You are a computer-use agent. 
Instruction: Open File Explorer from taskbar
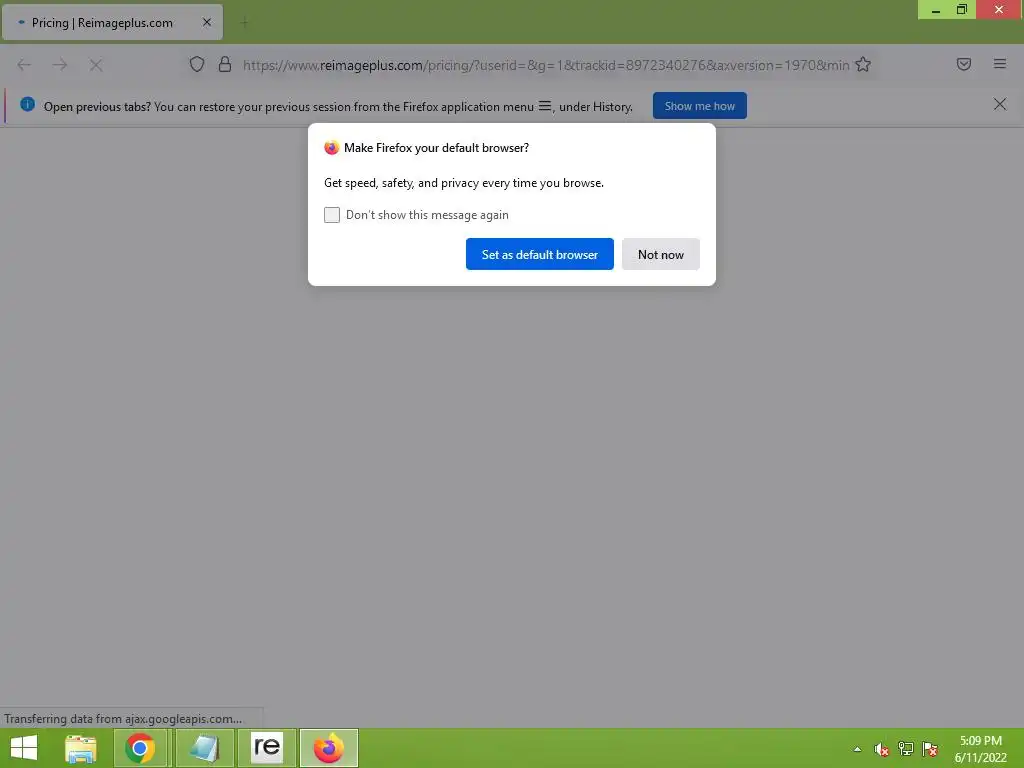click(81, 748)
